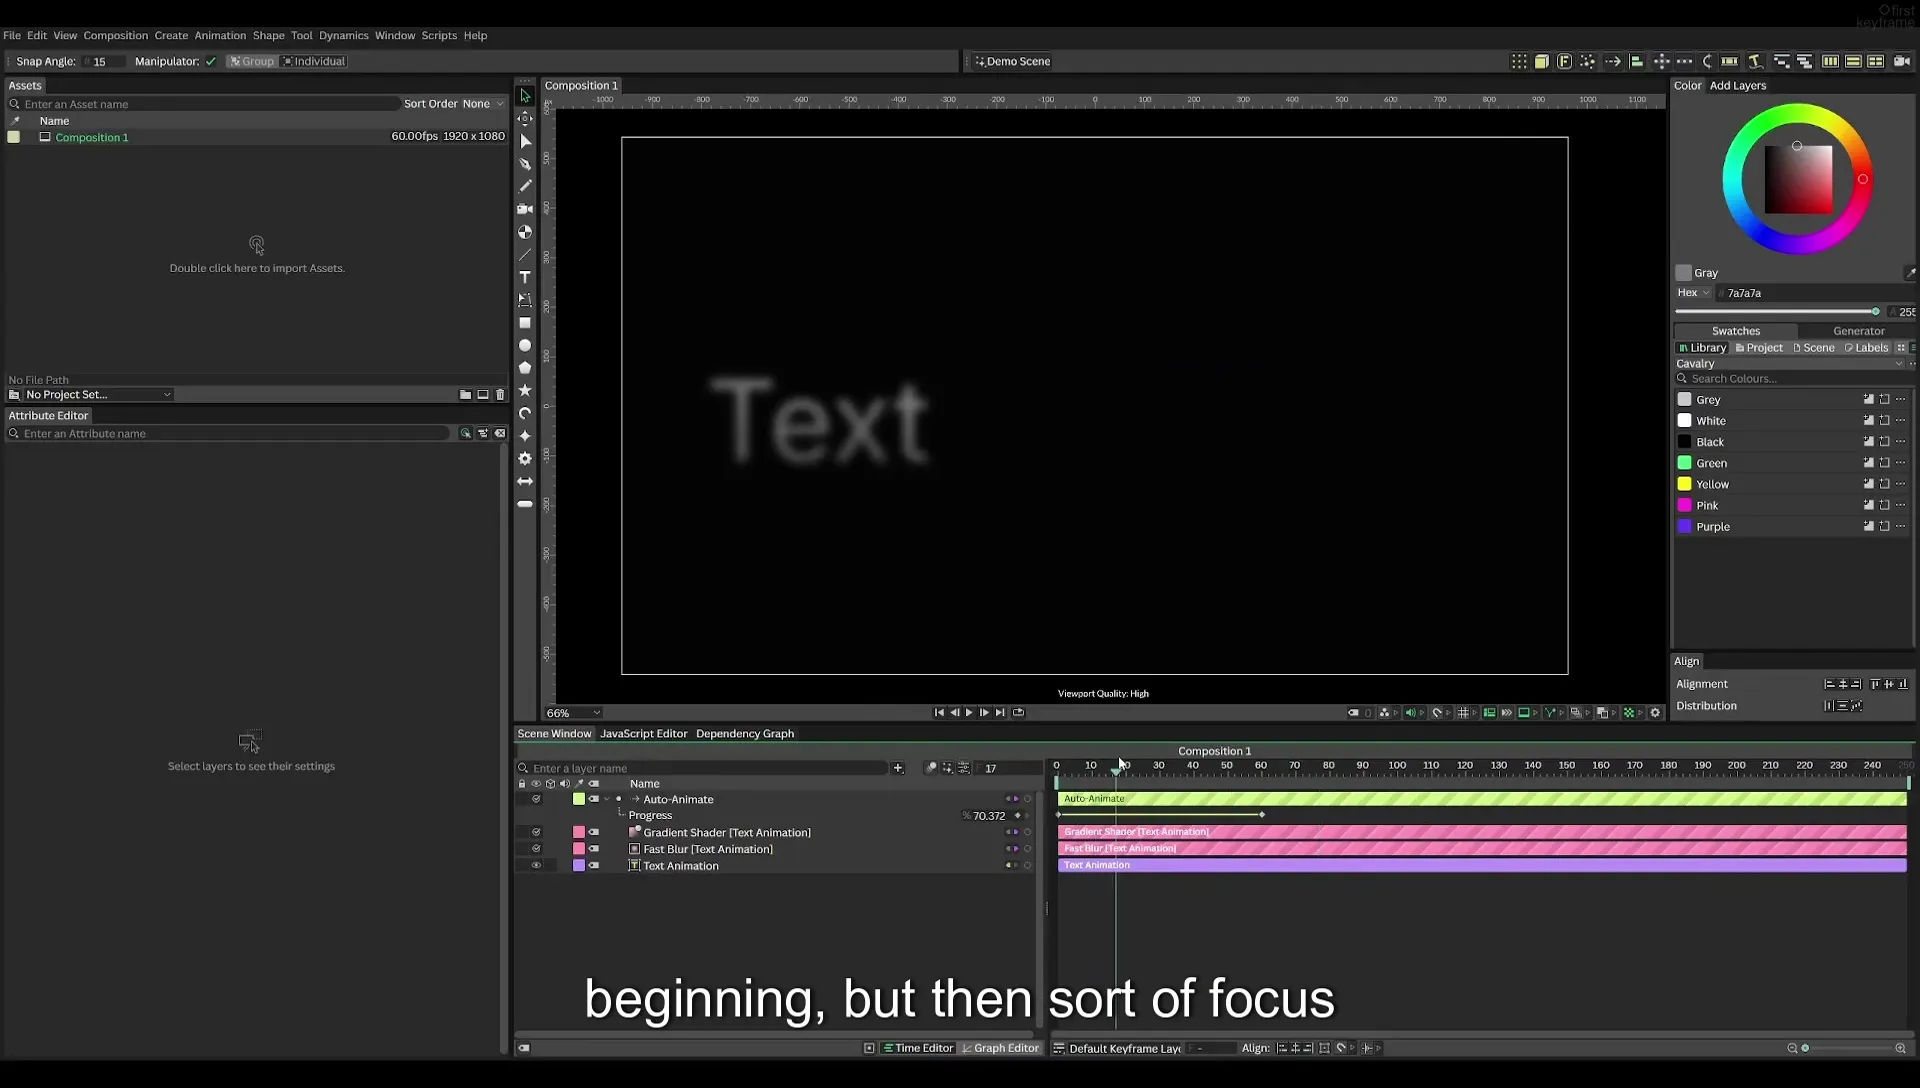
Task: Select the Pencil tool
Action: click(525, 186)
